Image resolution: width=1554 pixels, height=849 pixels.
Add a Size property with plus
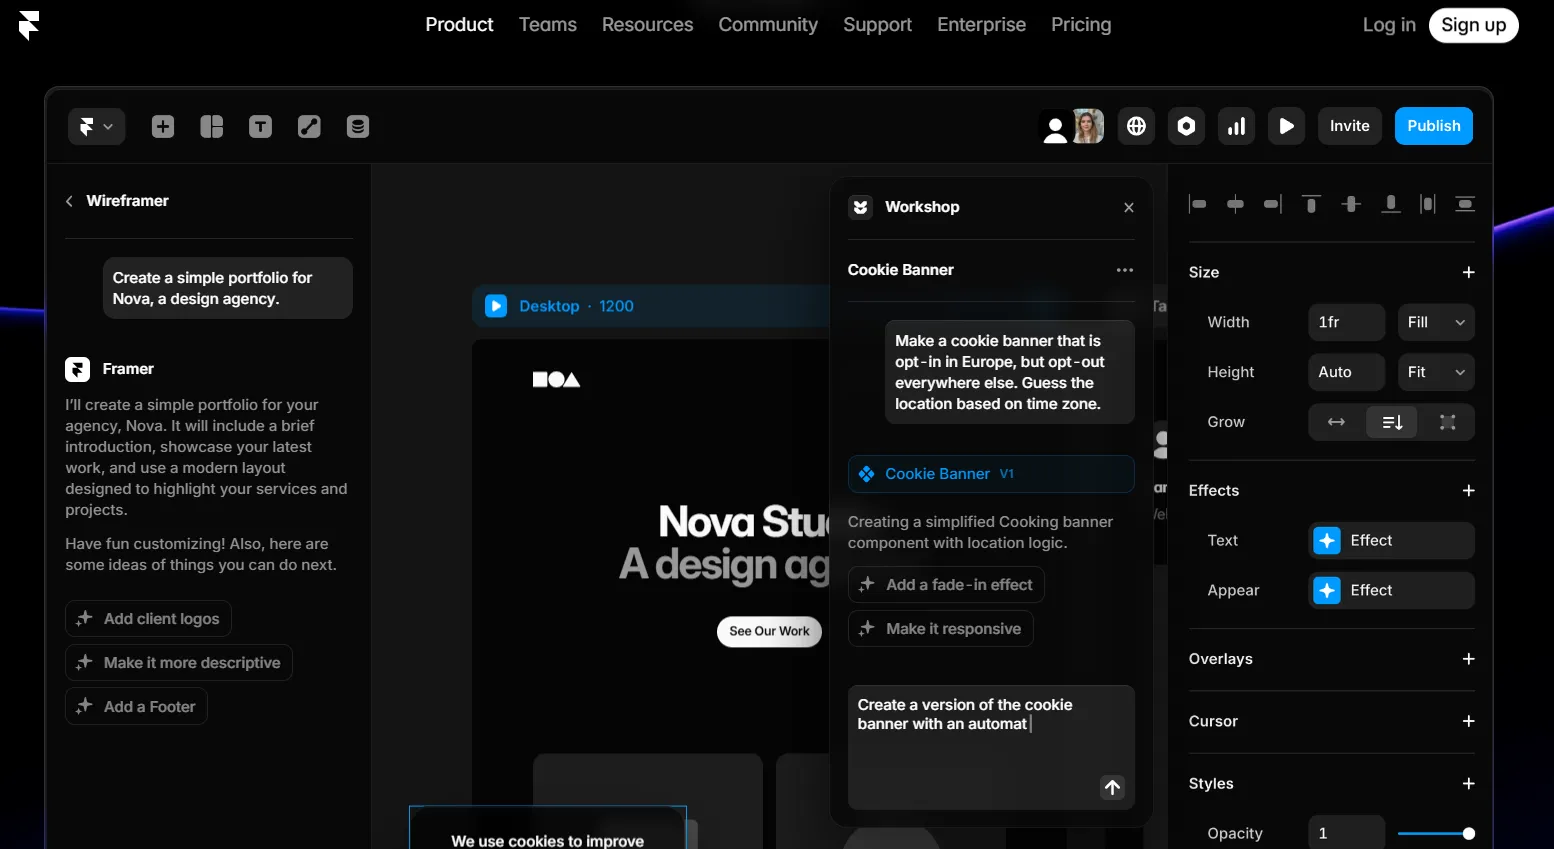1468,272
